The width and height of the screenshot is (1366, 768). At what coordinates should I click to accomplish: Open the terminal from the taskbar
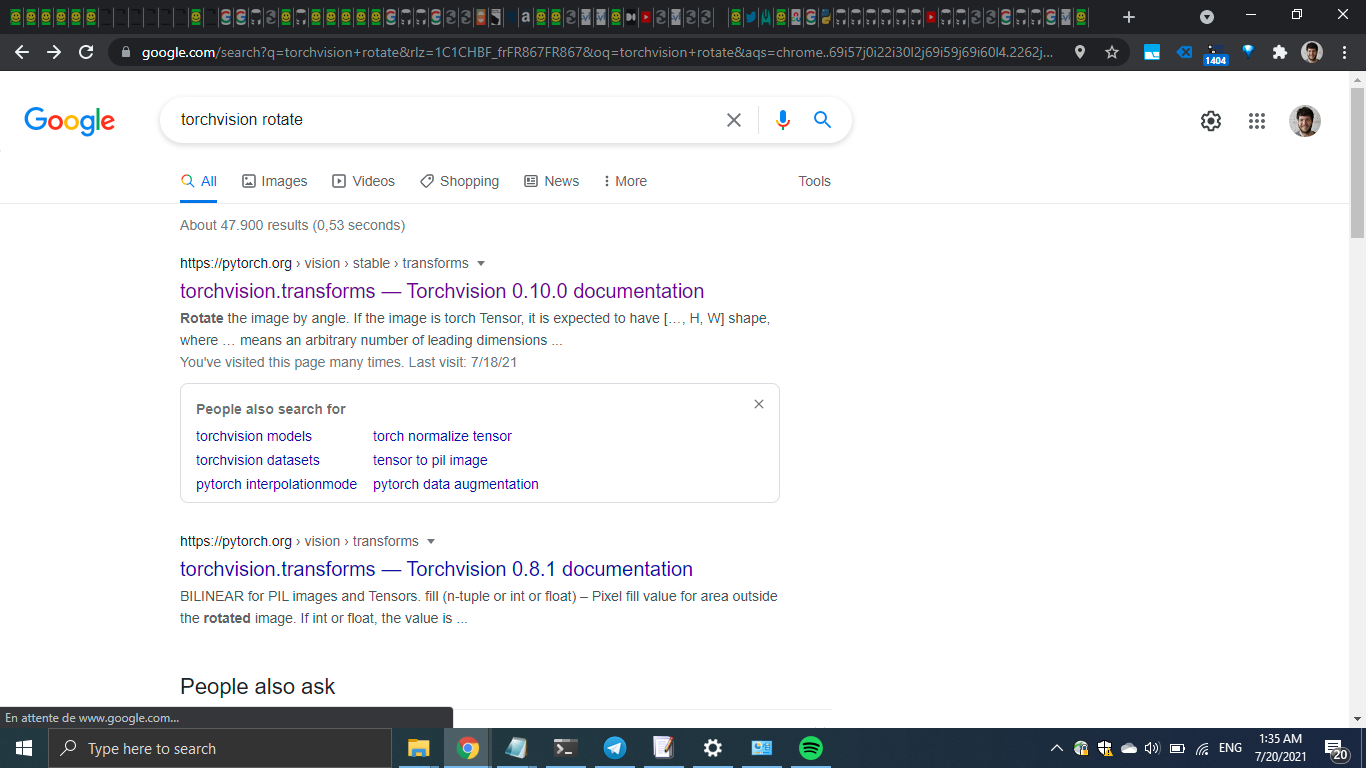click(x=564, y=747)
